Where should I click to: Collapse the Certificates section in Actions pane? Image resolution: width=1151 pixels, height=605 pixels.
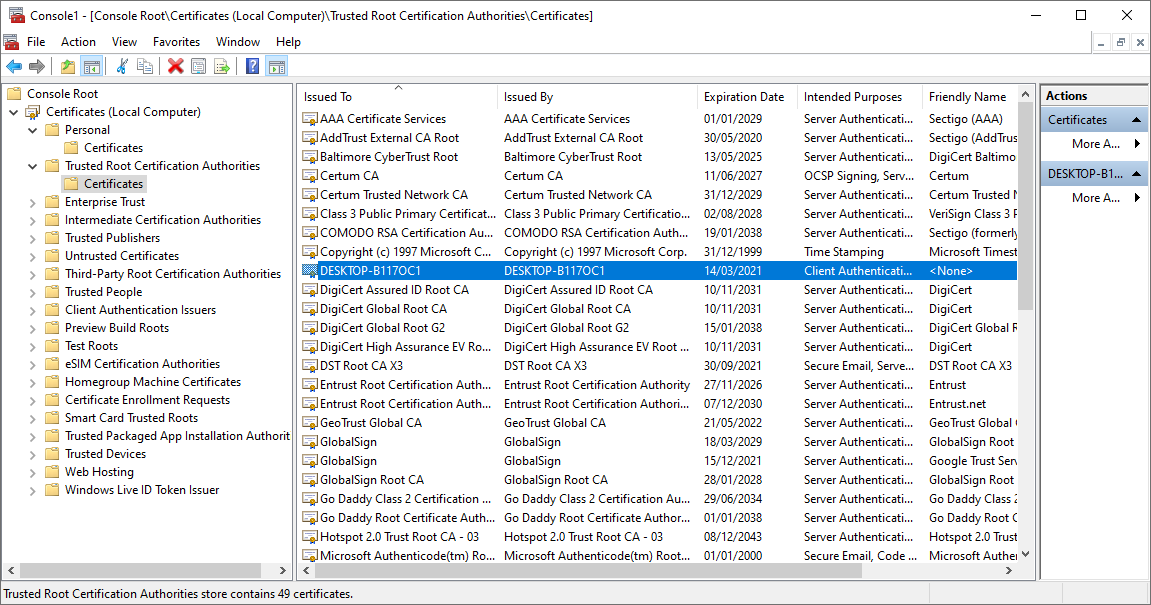click(x=1136, y=120)
